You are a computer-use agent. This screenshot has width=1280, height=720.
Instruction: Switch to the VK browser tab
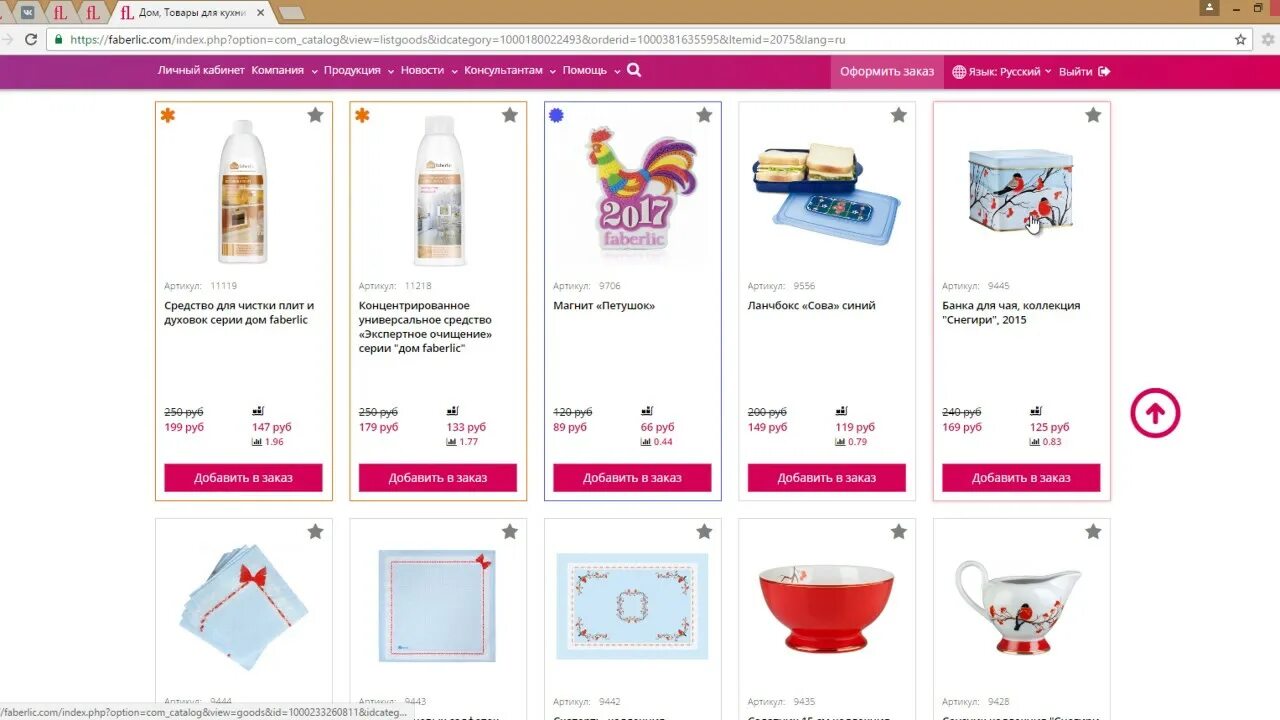pyautogui.click(x=28, y=12)
